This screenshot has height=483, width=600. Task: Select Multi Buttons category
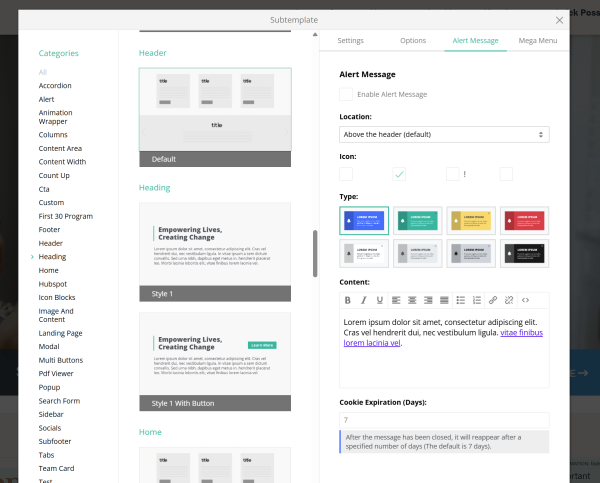(60, 360)
